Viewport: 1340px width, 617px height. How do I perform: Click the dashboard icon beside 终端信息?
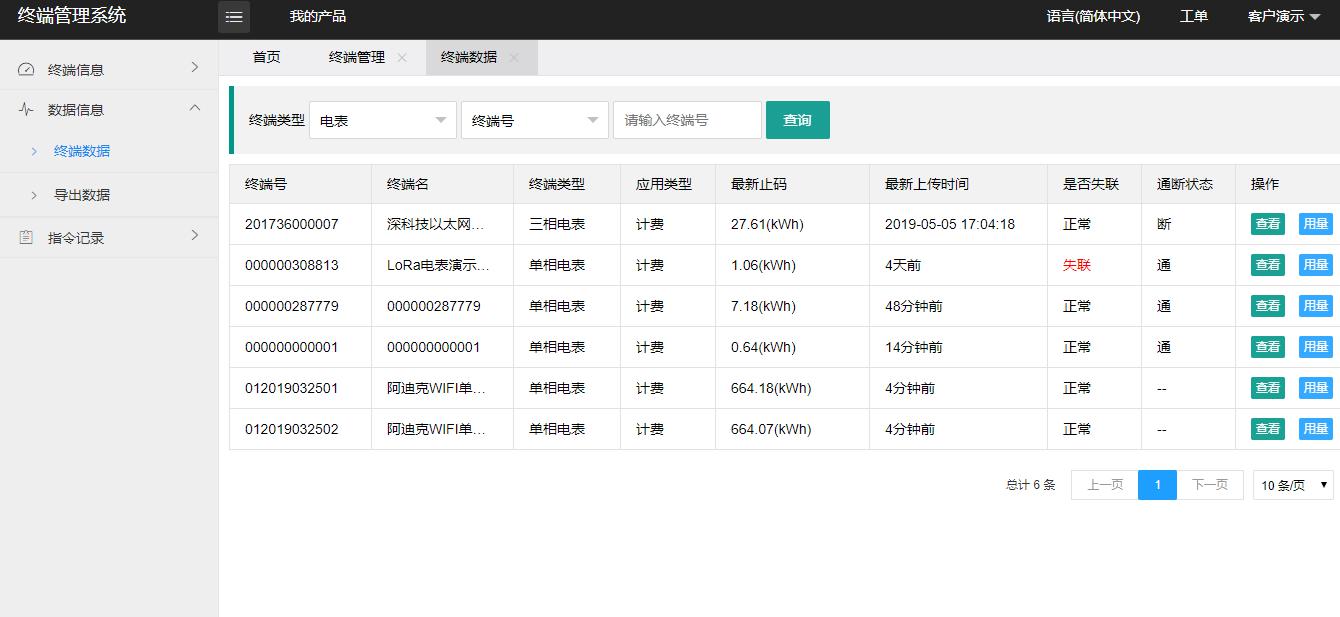[x=27, y=70]
